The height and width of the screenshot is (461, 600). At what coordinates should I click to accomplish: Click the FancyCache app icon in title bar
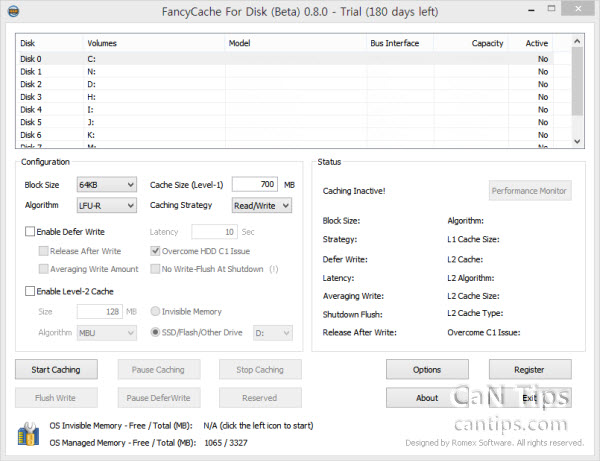[14, 11]
